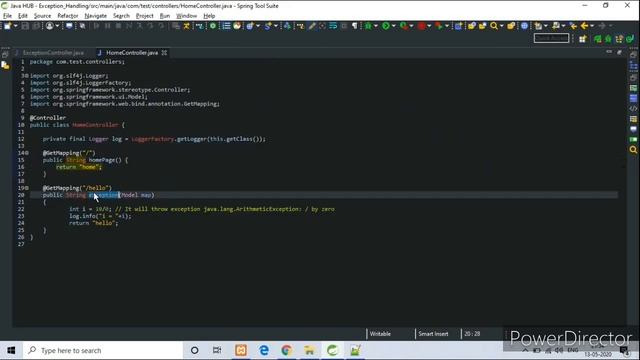Click the green Run play icon
The image size is (640, 360).
pyautogui.click(x=386, y=26)
